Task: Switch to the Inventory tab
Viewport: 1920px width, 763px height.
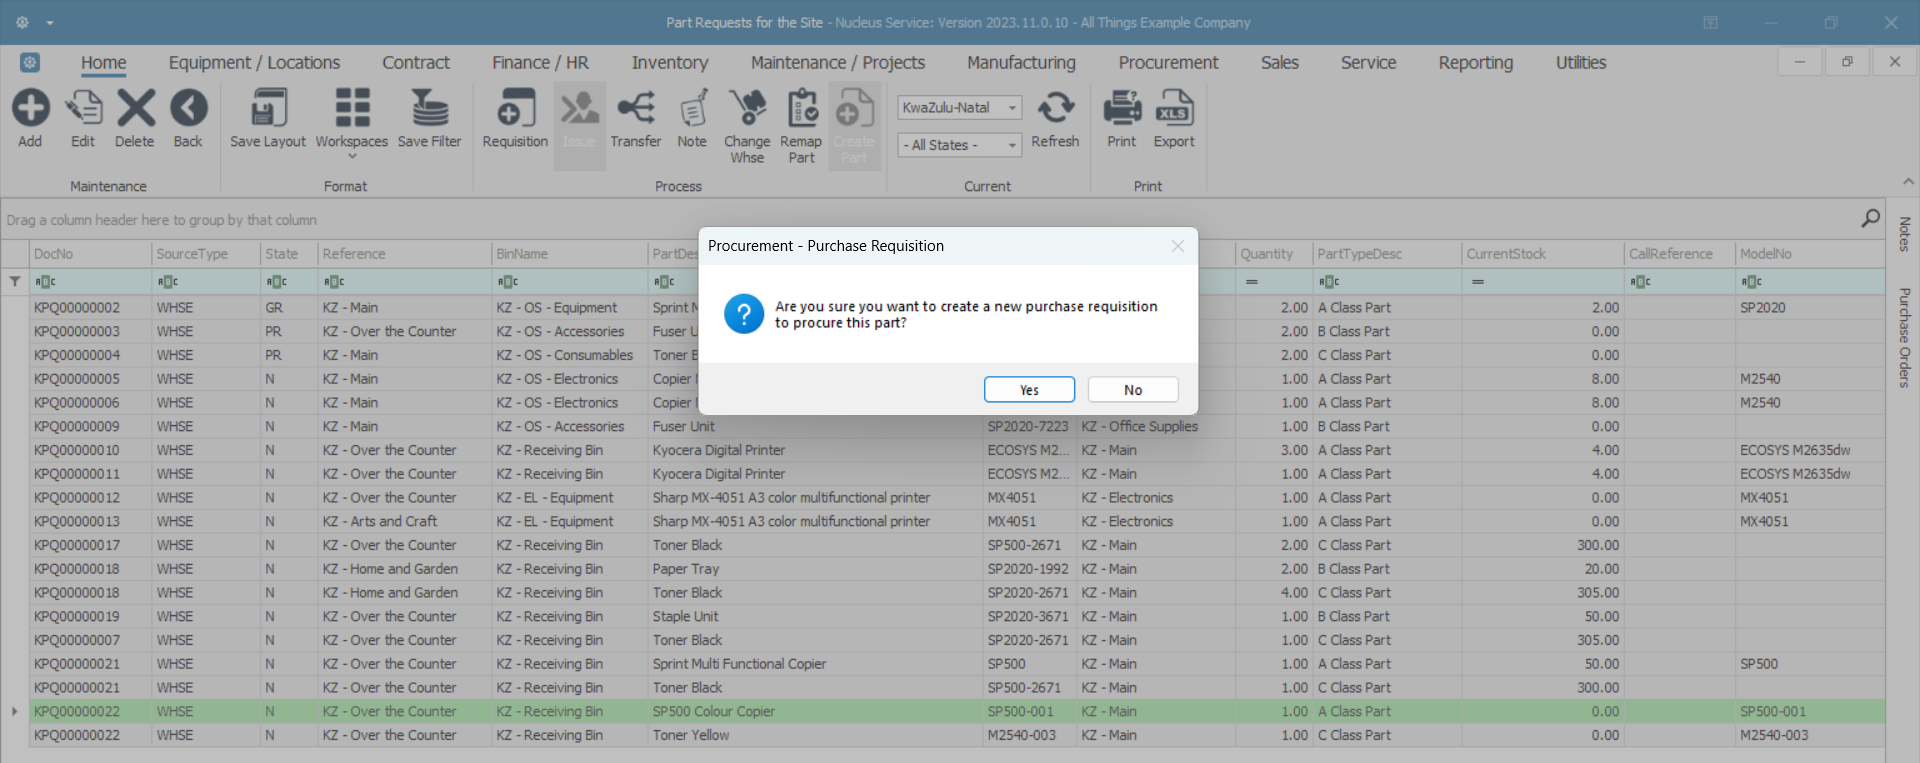Action: 670,62
